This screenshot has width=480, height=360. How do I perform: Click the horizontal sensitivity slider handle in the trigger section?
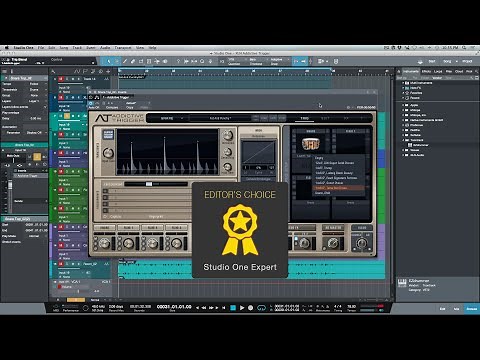pos(149,184)
